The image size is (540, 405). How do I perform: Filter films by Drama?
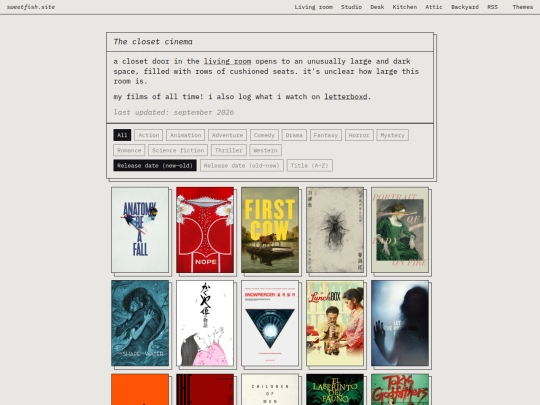pyautogui.click(x=294, y=135)
